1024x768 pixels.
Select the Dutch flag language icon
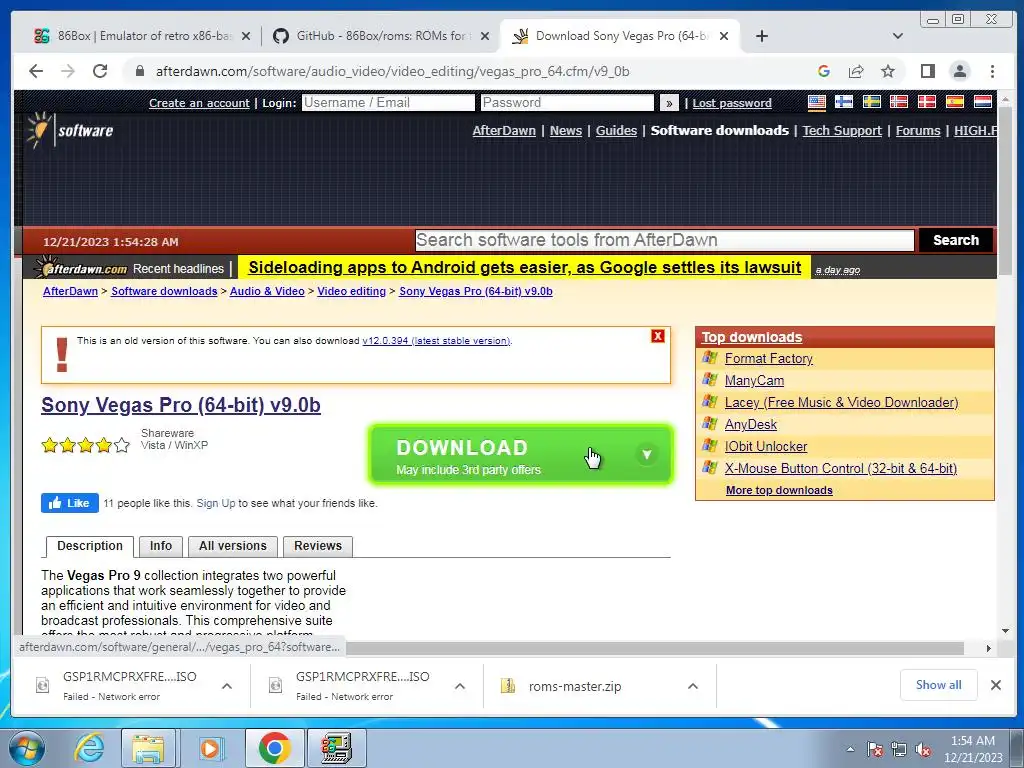(983, 102)
